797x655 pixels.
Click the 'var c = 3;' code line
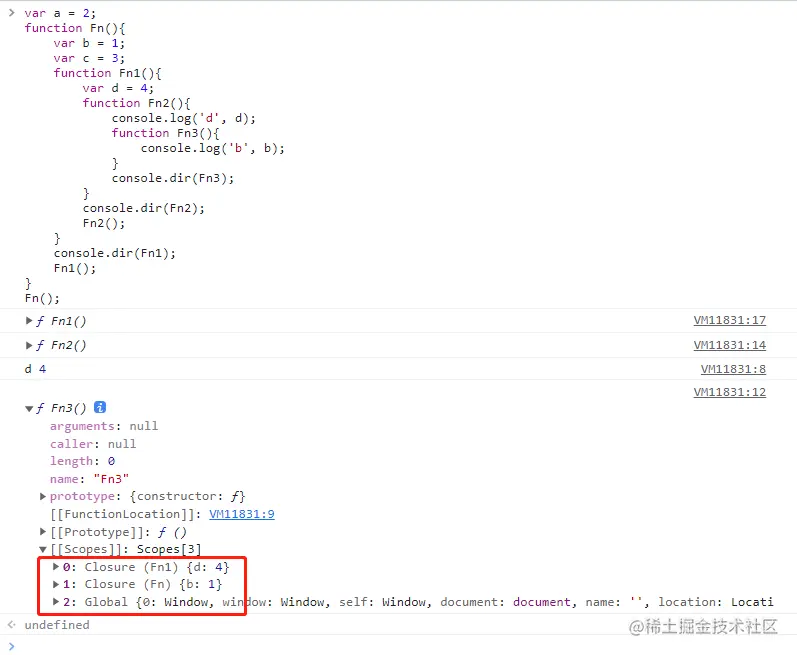click(x=89, y=58)
